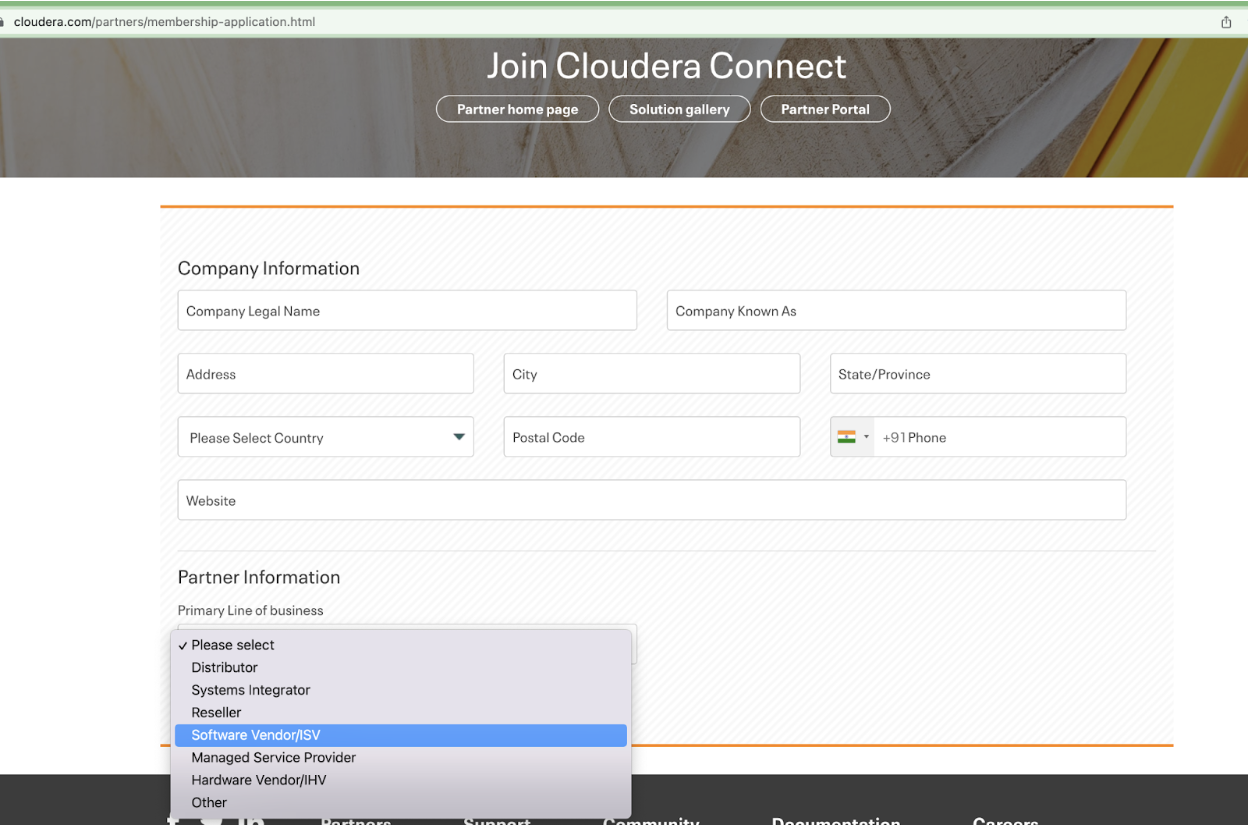
Task: Choose Managed Service Provider option
Action: pyautogui.click(x=401, y=757)
